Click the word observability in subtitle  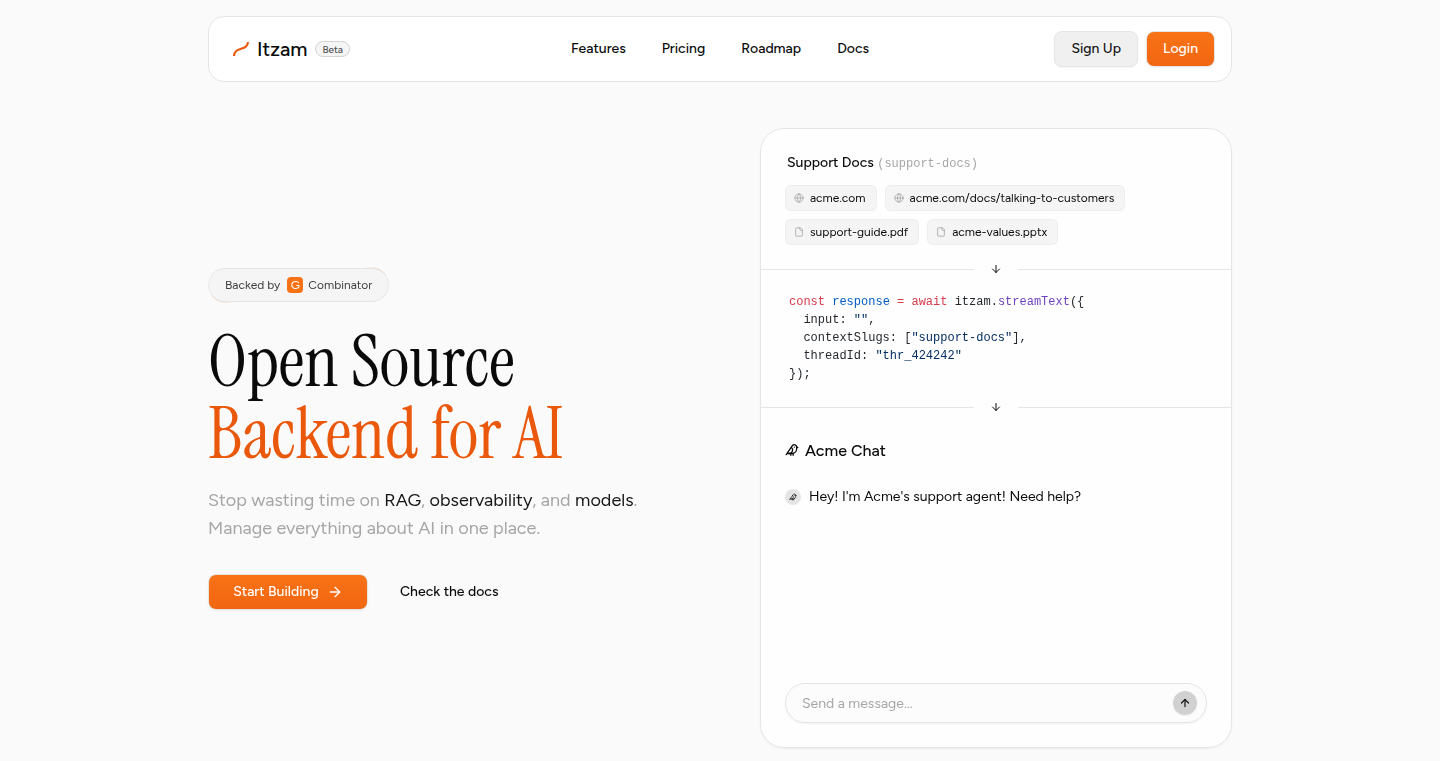point(481,500)
